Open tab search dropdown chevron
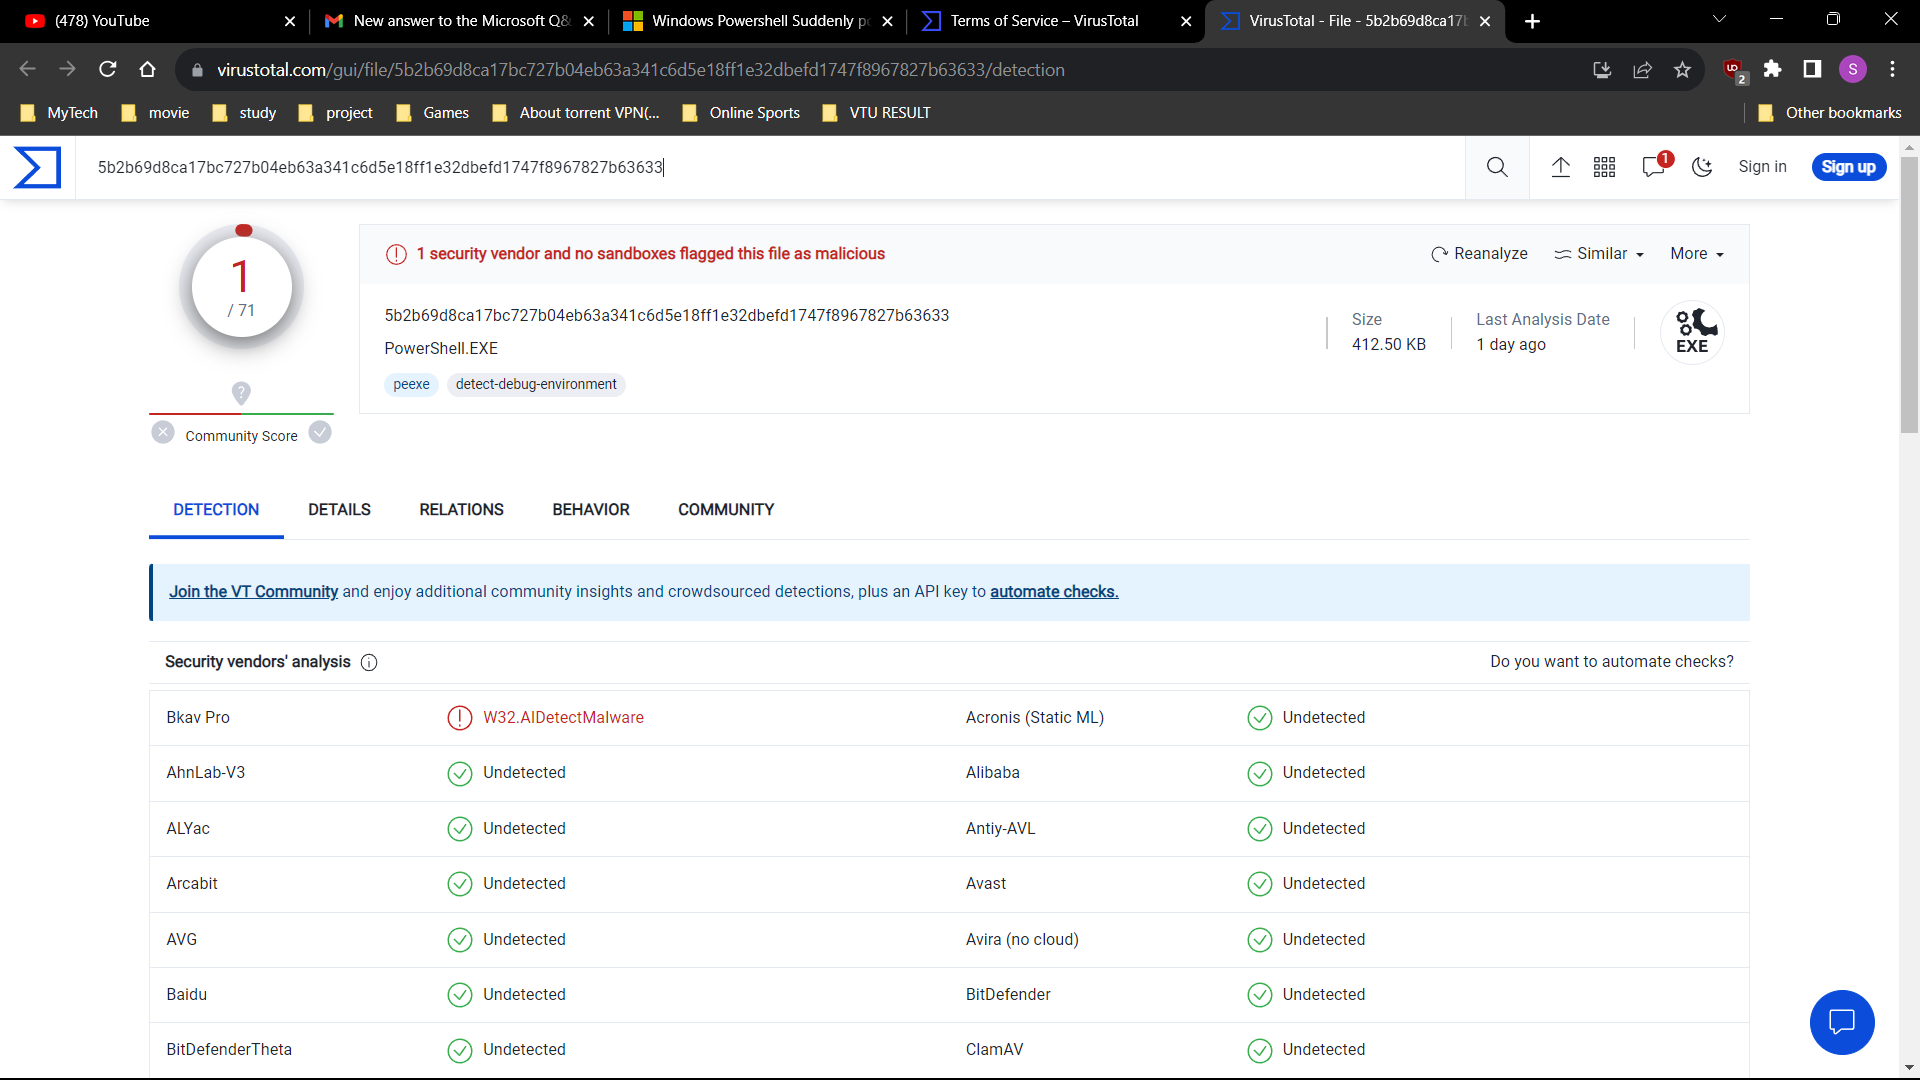Viewport: 1920px width, 1080px height. coord(1719,20)
